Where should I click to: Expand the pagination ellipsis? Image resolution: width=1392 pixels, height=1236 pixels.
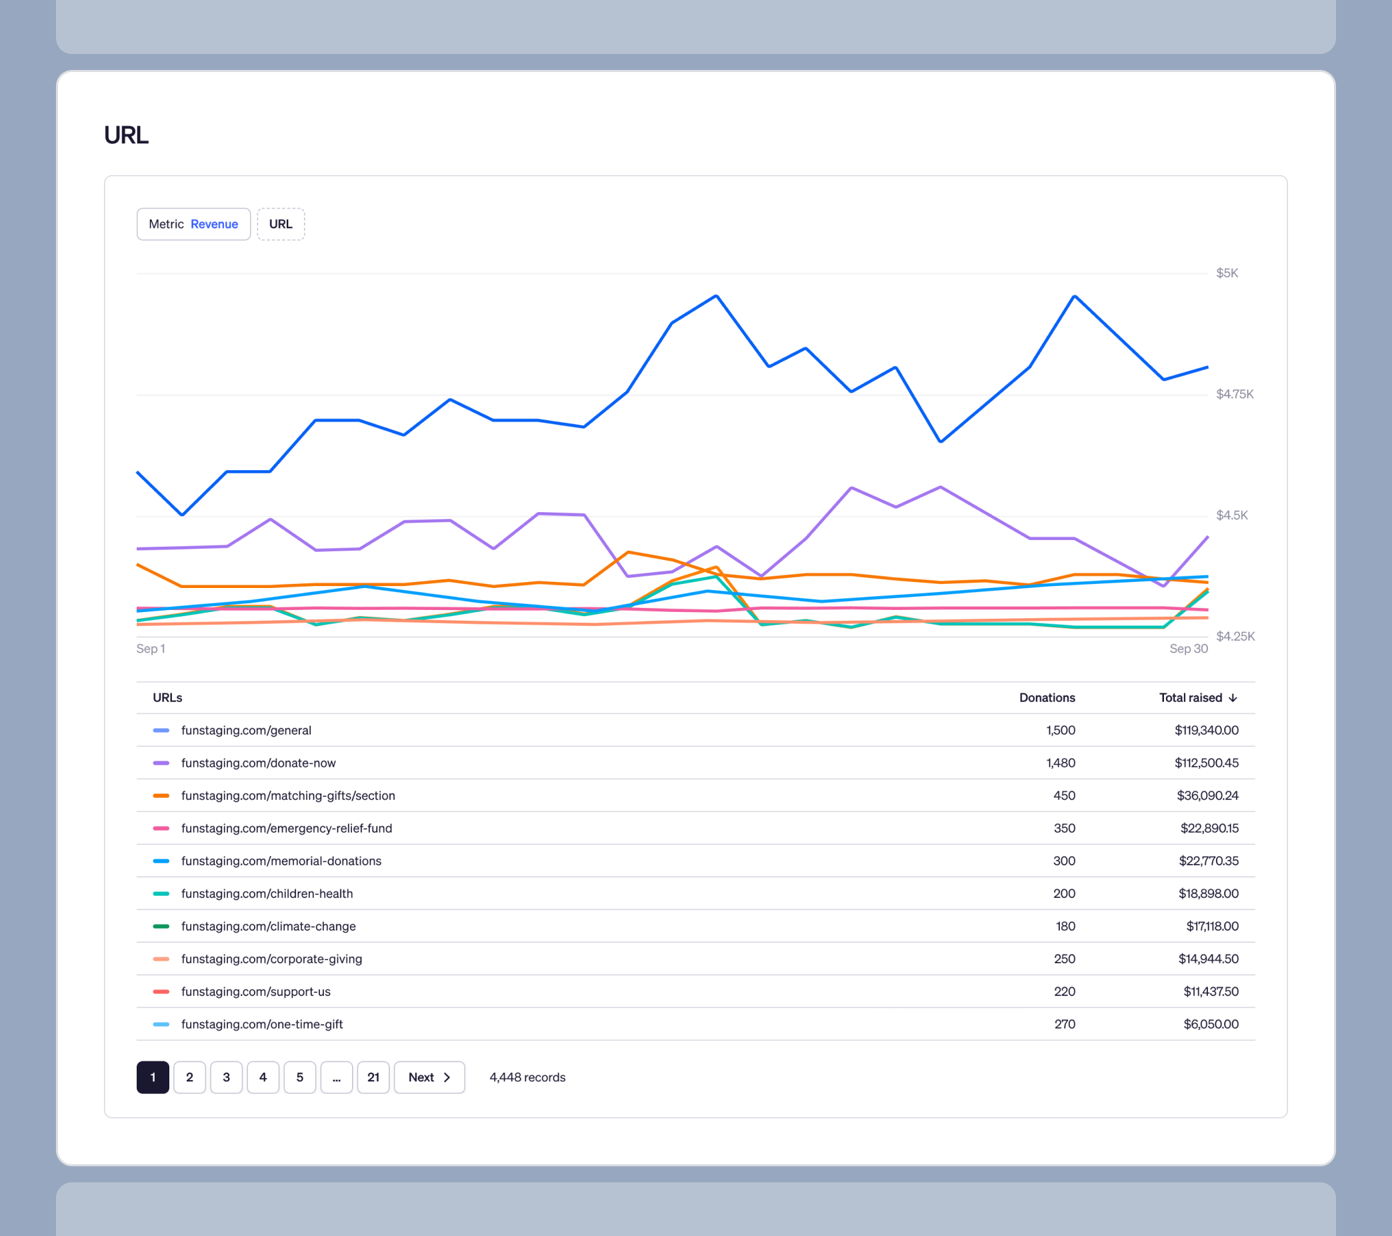pyautogui.click(x=336, y=1077)
